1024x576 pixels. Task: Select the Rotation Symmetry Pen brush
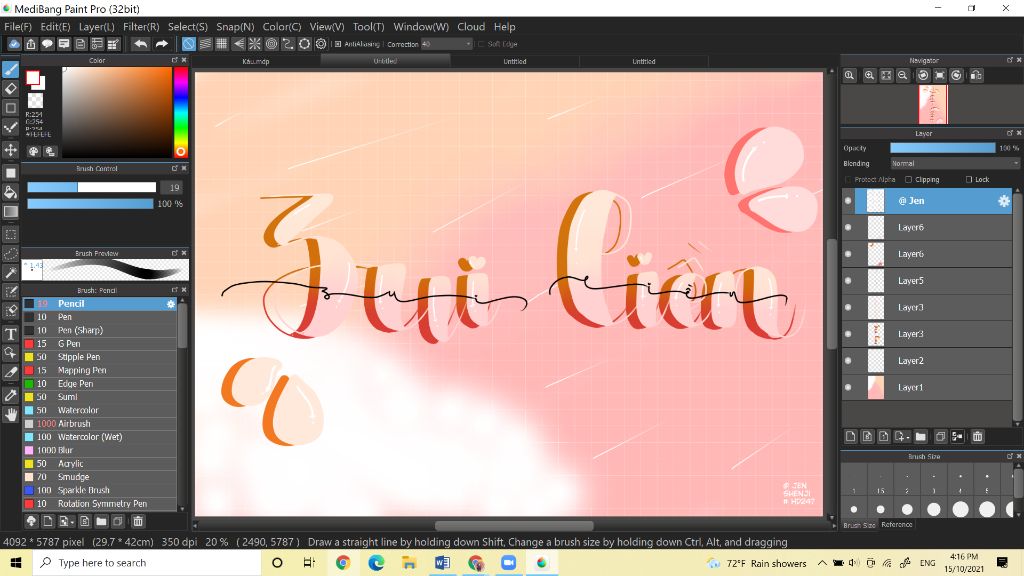pos(99,504)
